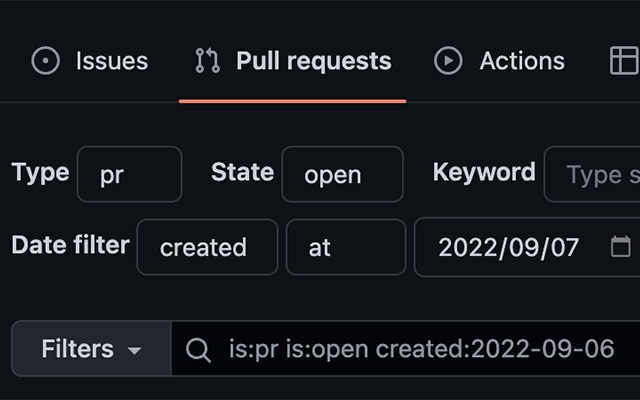Click the Pull requests branch icon
This screenshot has height=400, width=640.
[x=207, y=61]
